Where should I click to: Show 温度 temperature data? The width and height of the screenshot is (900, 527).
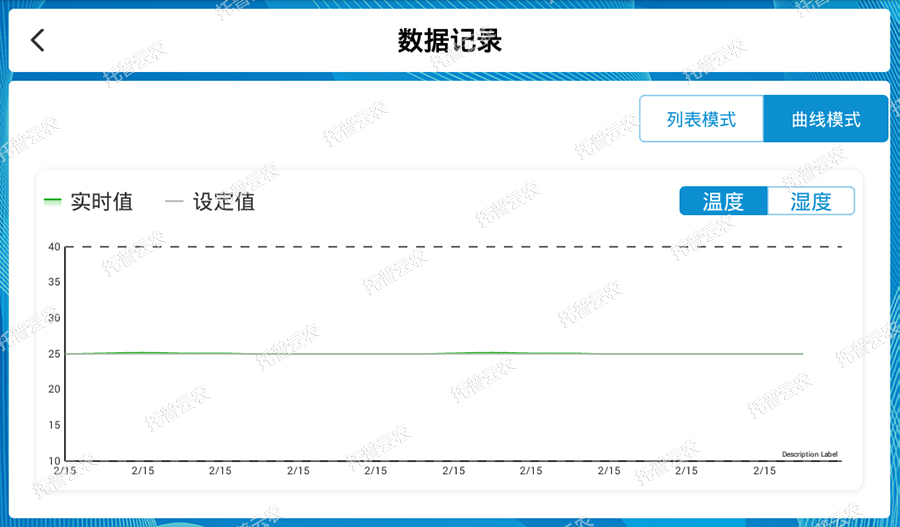[x=723, y=201]
